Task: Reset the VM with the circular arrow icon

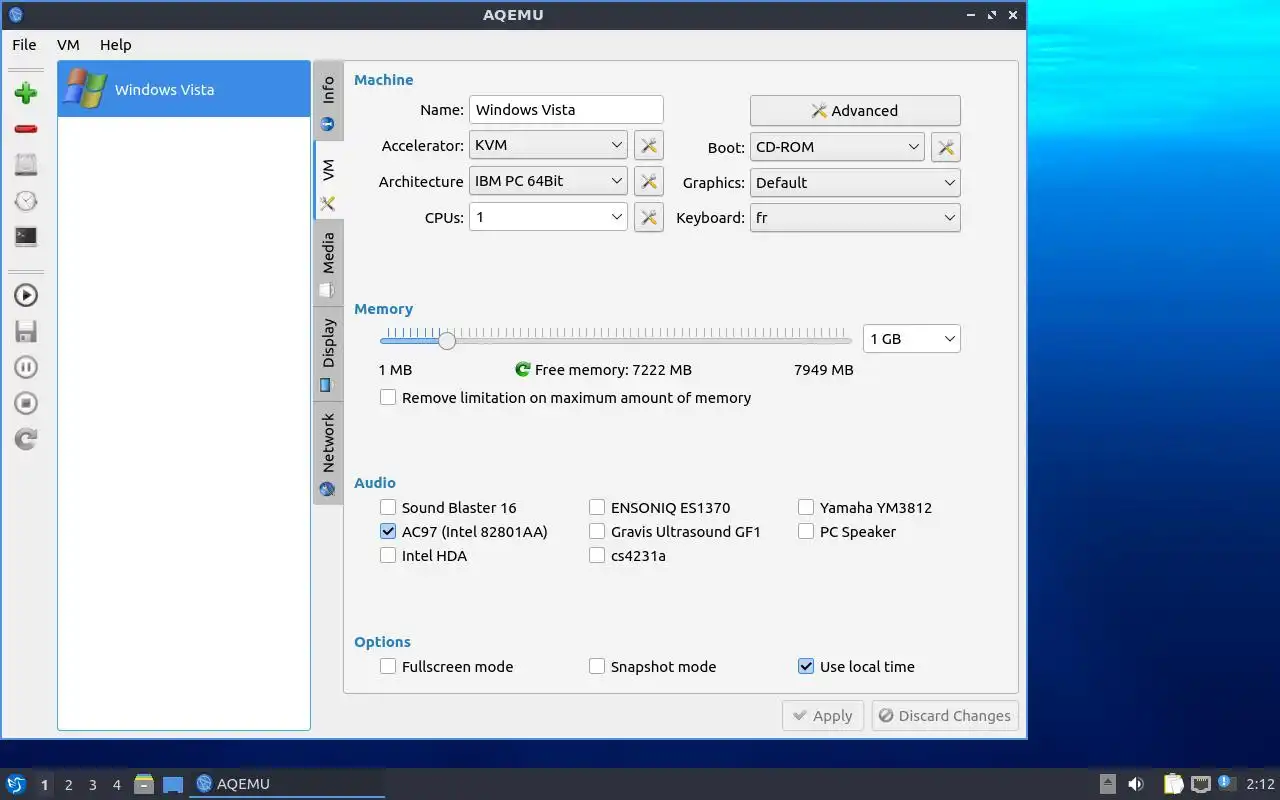Action: coord(26,439)
